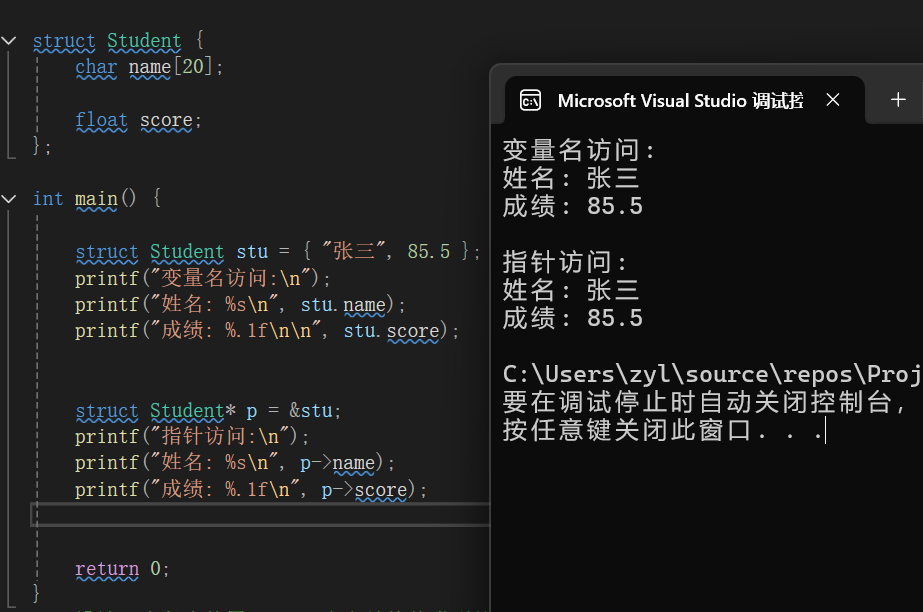This screenshot has width=923, height=612.
Task: Click the float keyword in the struct
Action: click(101, 120)
